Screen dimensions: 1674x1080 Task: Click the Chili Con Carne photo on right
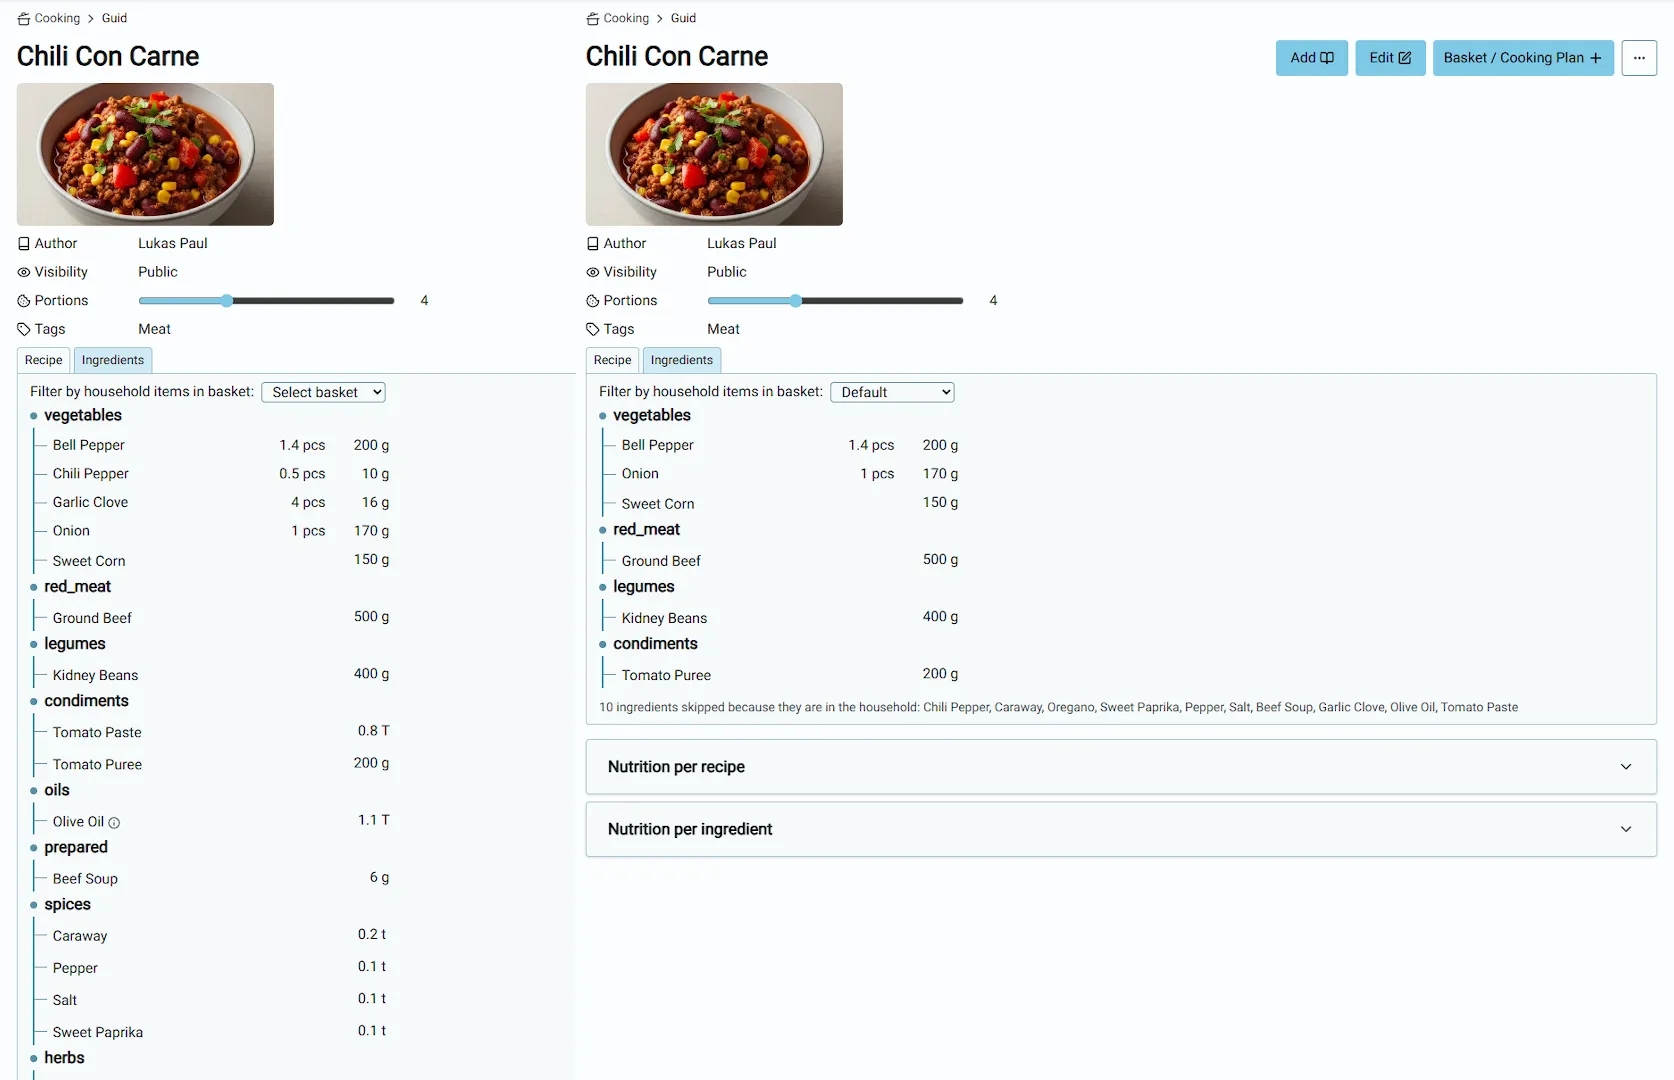click(714, 154)
